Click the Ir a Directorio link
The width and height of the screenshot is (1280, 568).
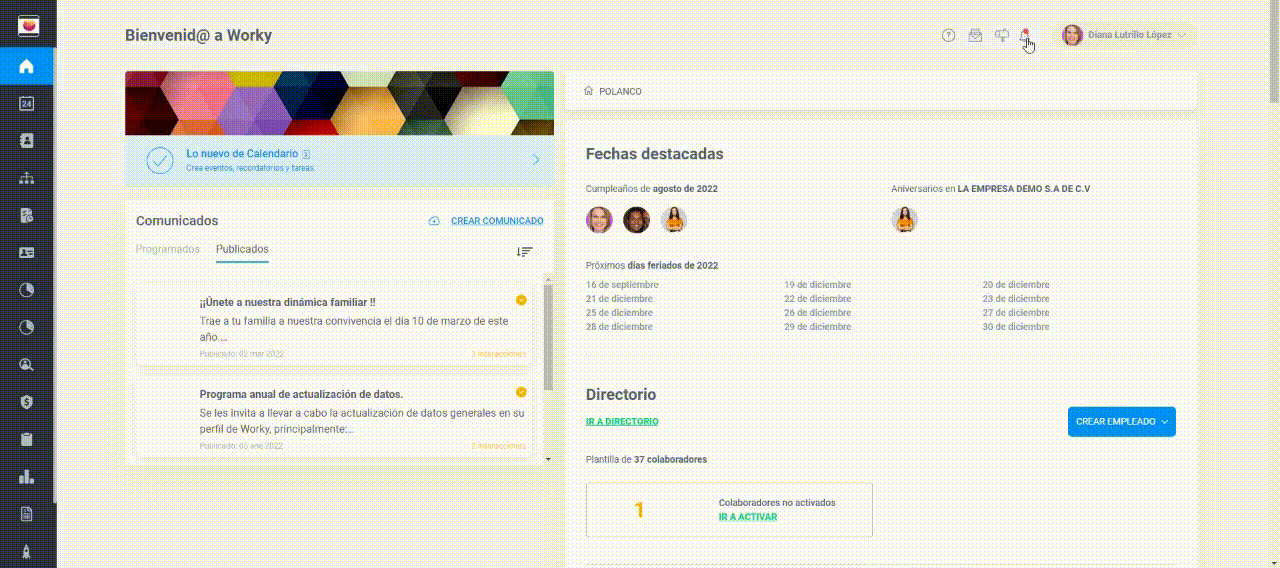pos(622,422)
